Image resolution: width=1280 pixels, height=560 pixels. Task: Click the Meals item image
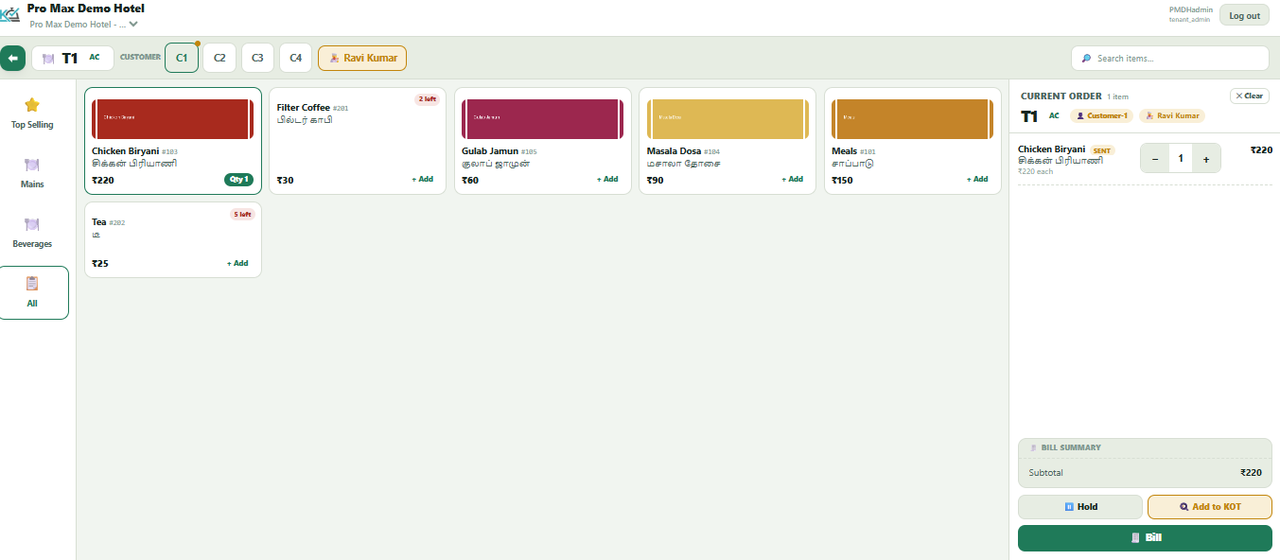click(x=913, y=118)
